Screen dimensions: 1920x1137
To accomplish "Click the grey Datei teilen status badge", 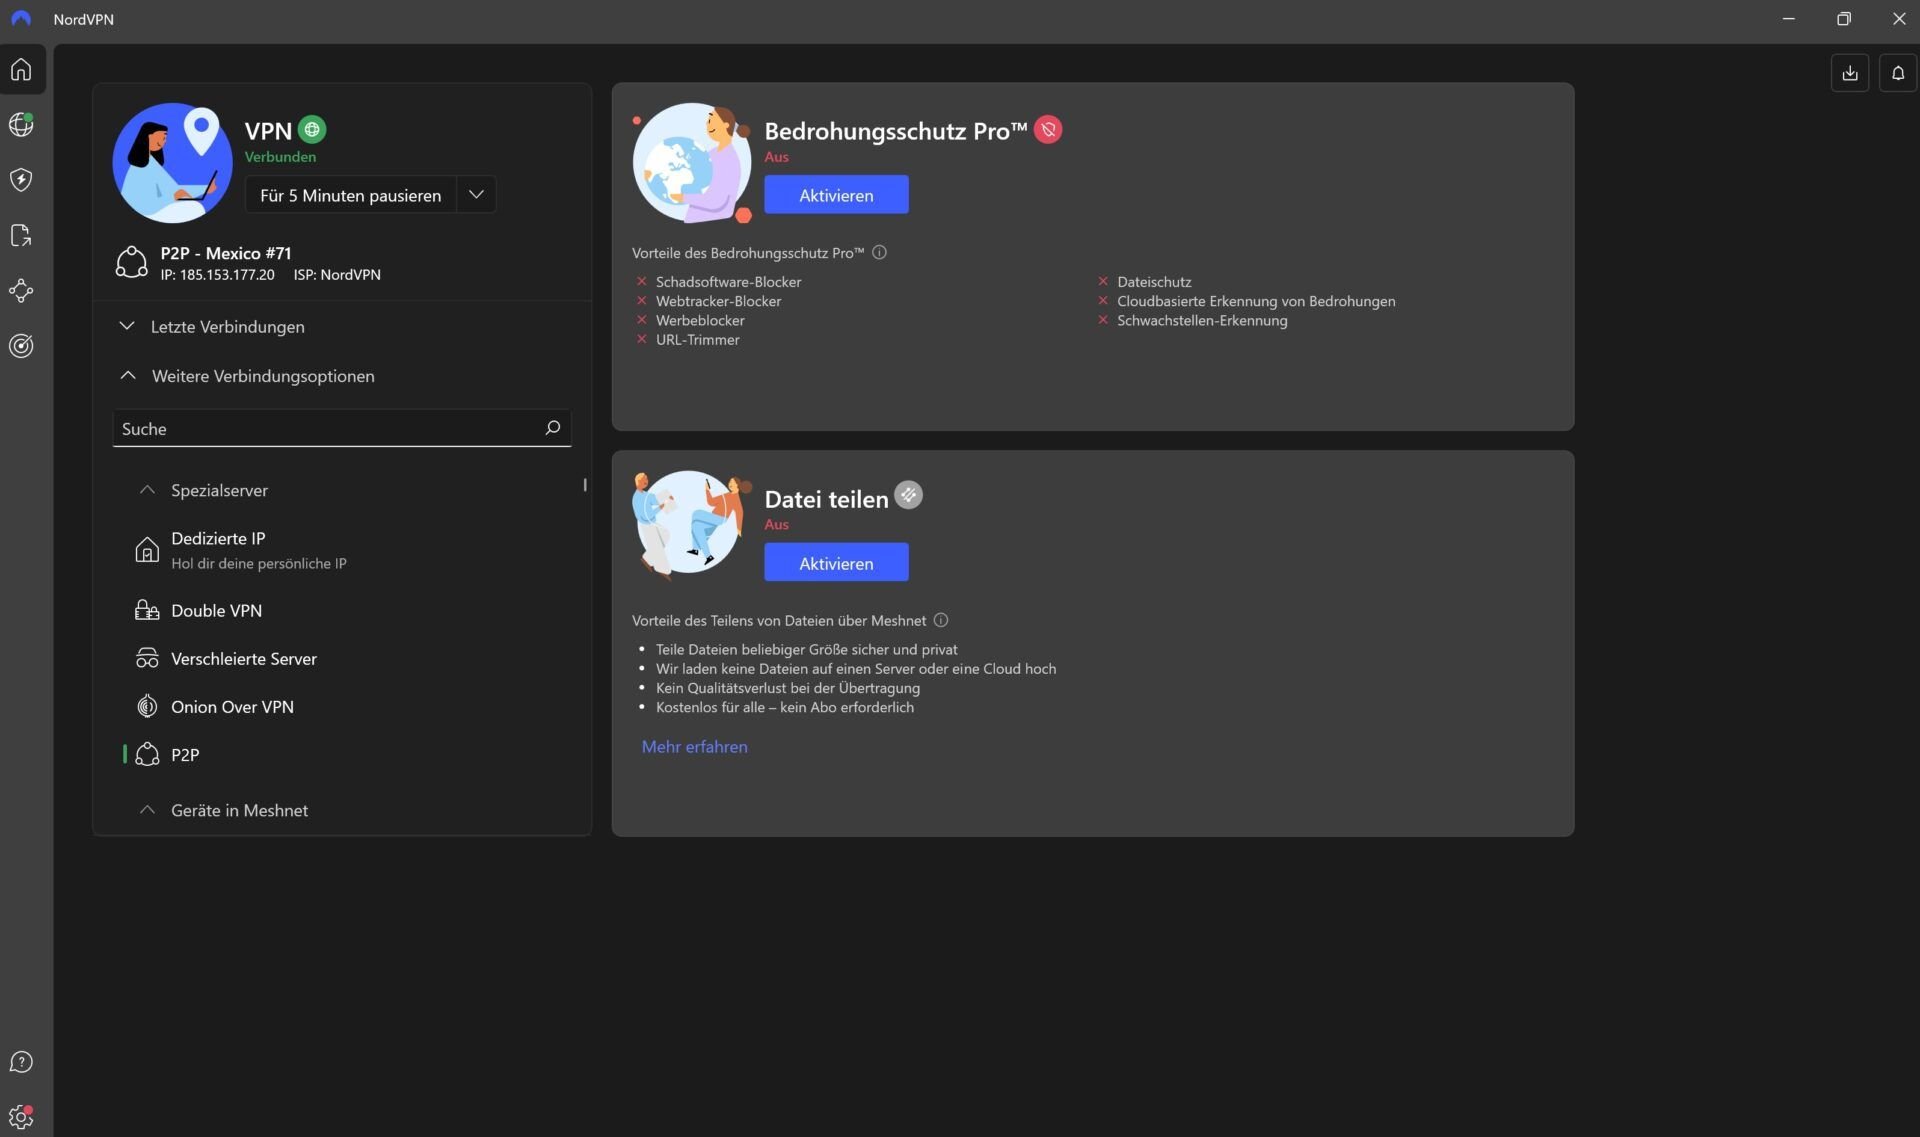I will [x=908, y=495].
